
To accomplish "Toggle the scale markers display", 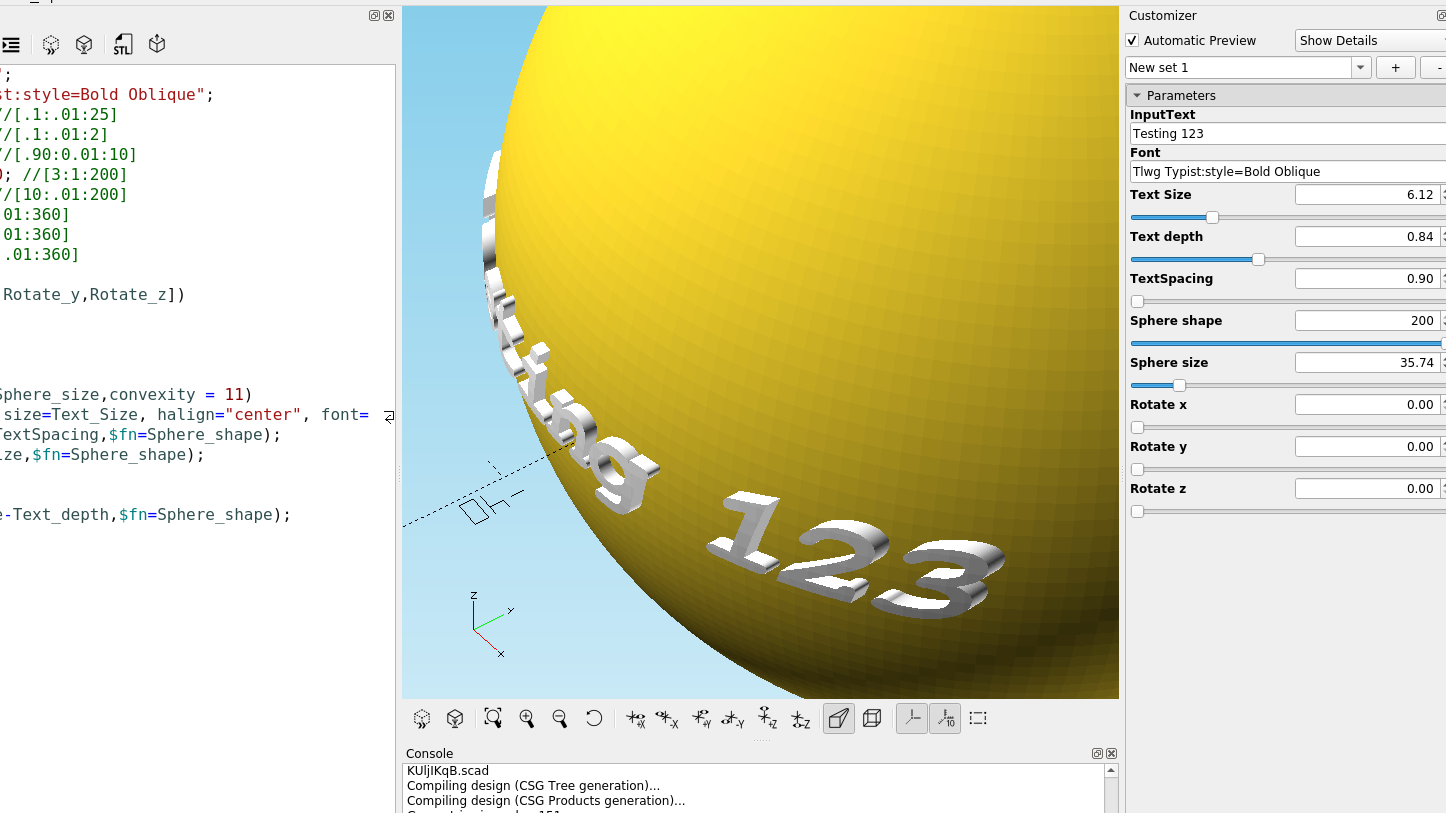I will click(x=945, y=718).
